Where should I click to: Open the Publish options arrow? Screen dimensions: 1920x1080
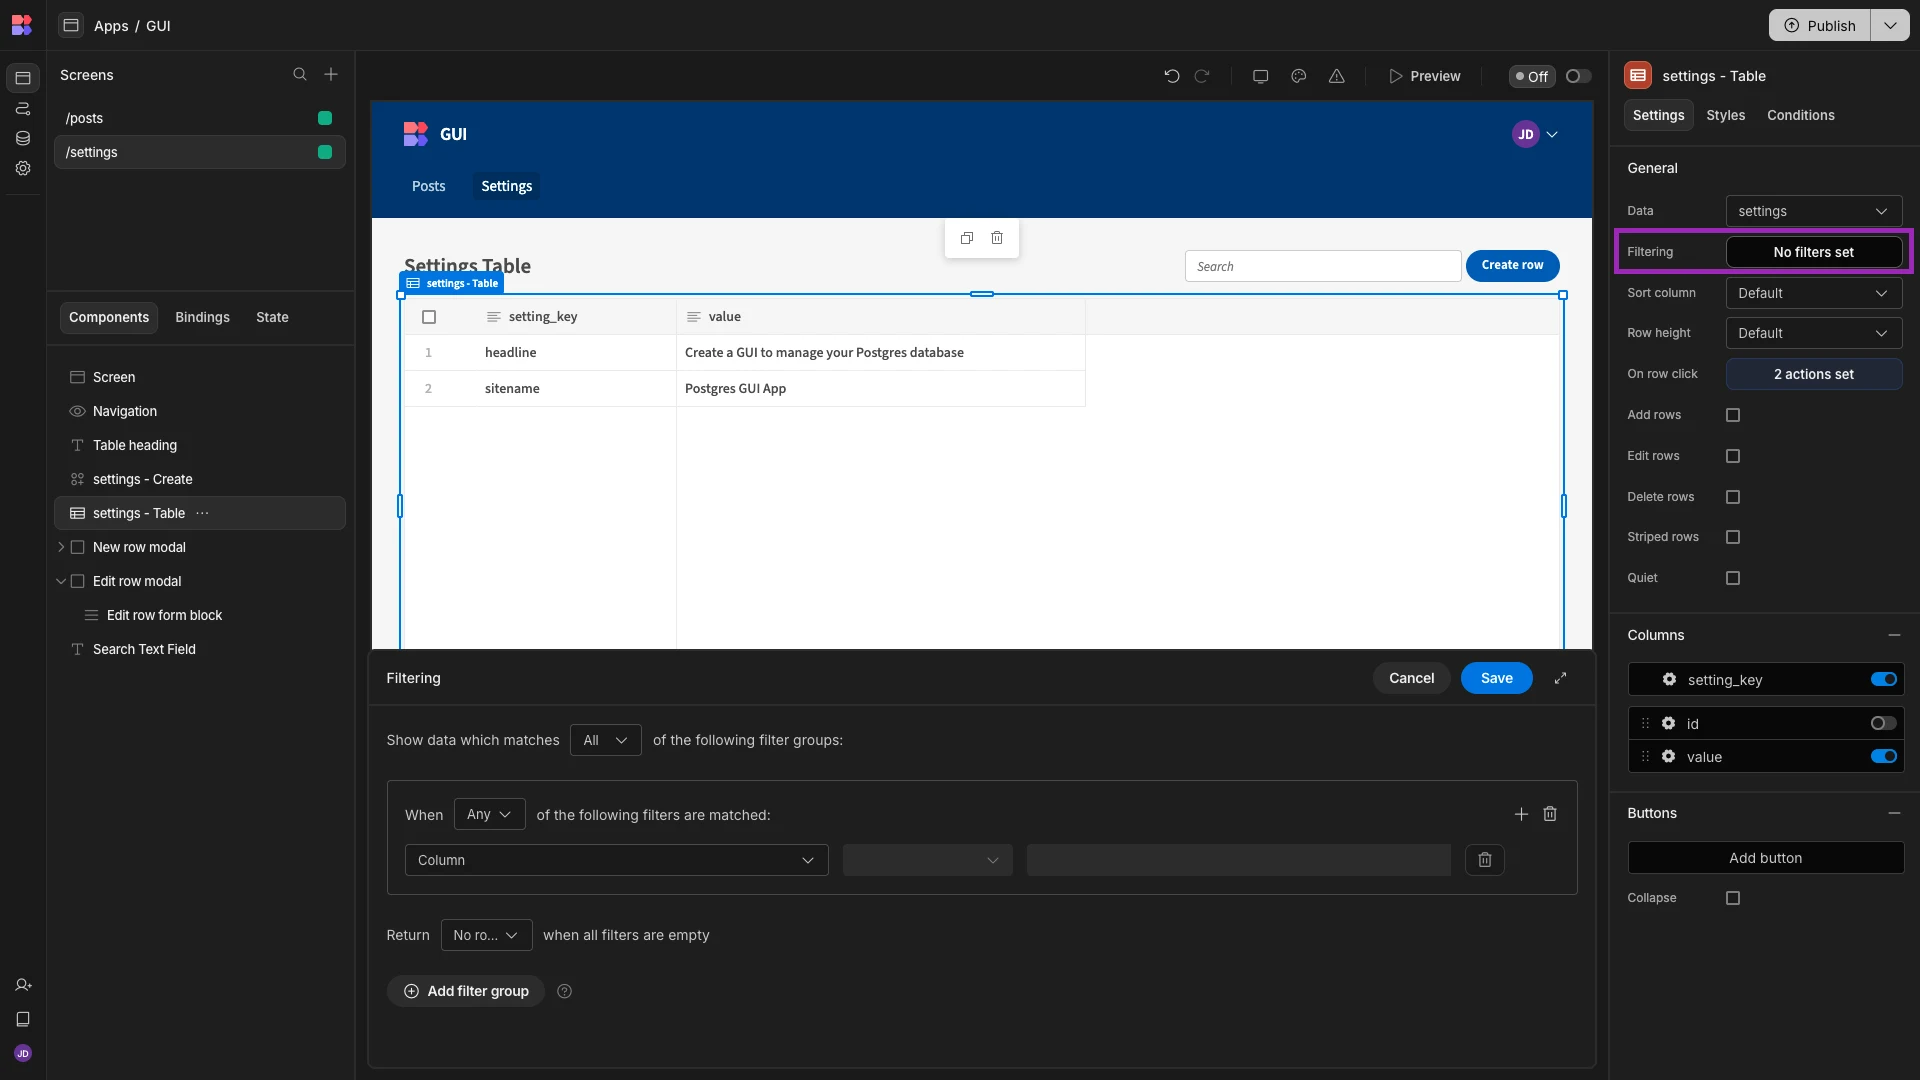(x=1890, y=25)
